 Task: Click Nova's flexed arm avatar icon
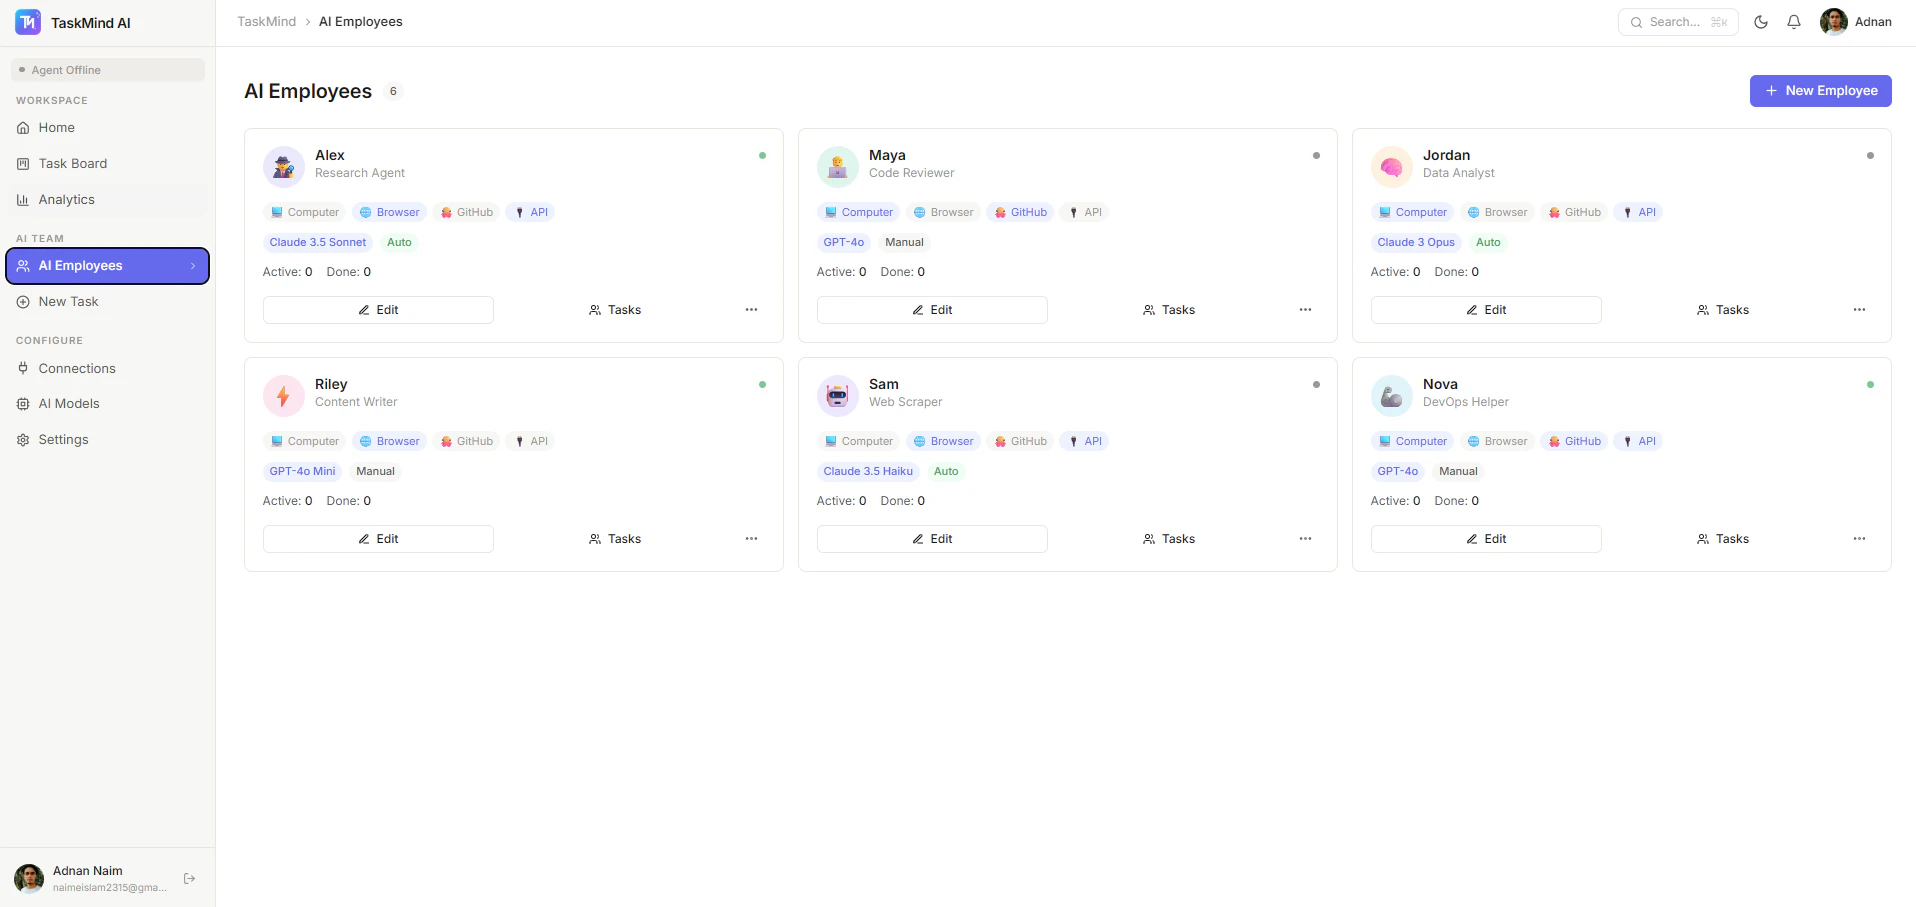click(x=1392, y=396)
